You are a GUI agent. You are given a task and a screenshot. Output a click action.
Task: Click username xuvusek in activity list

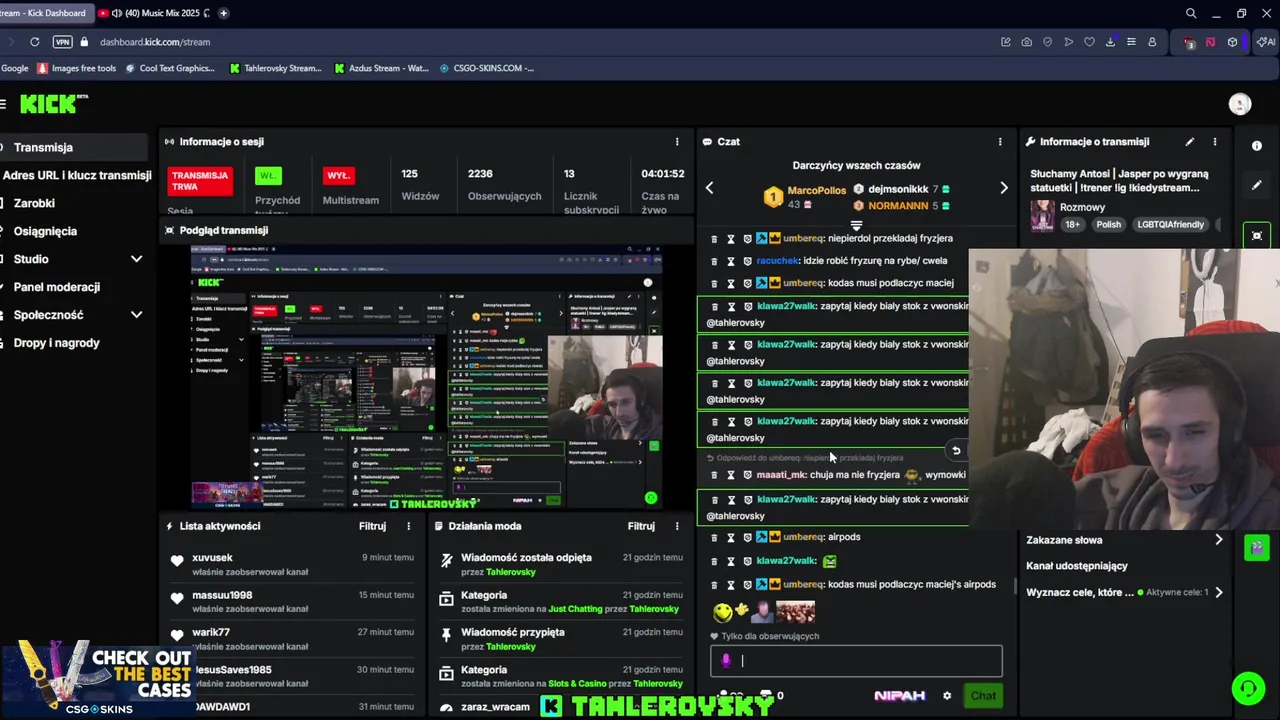(x=212, y=558)
